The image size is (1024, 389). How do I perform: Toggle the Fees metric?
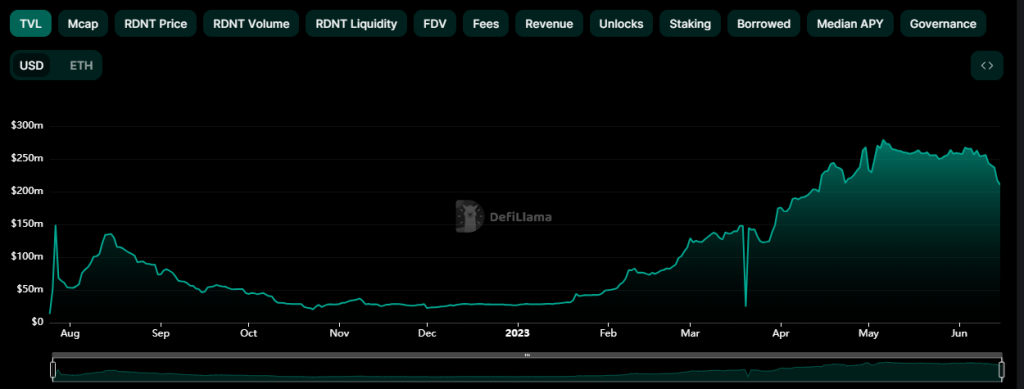486,24
